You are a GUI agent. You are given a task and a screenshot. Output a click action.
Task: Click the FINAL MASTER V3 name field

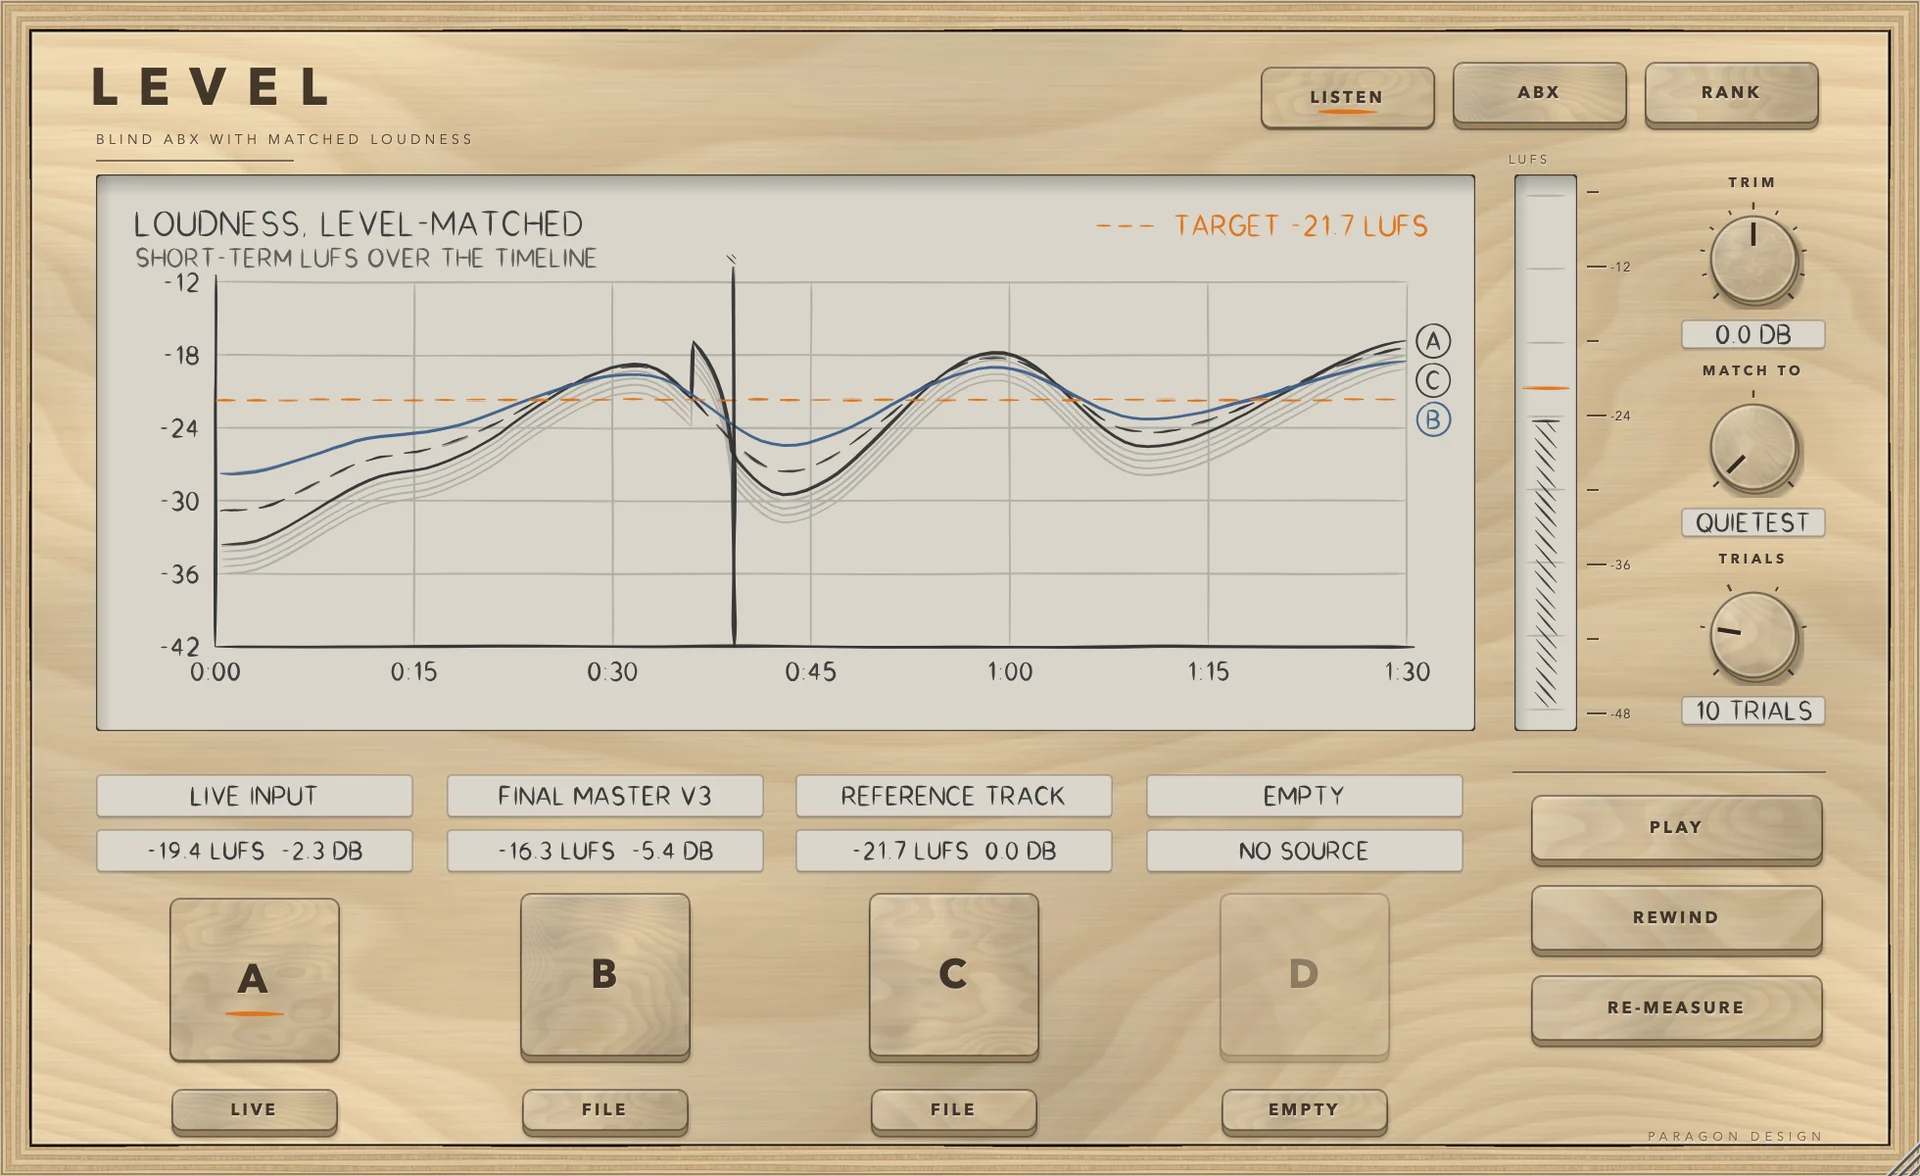click(x=605, y=796)
